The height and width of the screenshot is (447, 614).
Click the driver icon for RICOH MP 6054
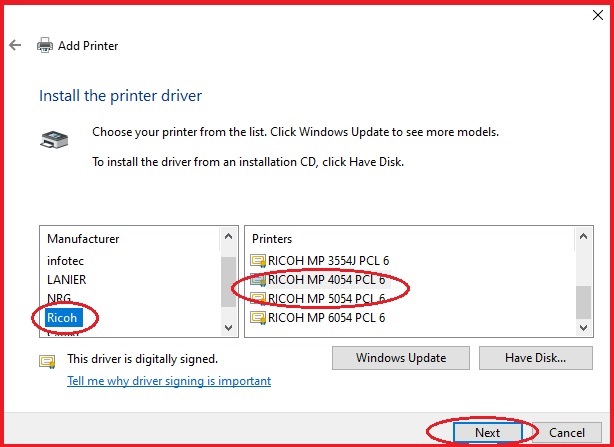tap(258, 317)
